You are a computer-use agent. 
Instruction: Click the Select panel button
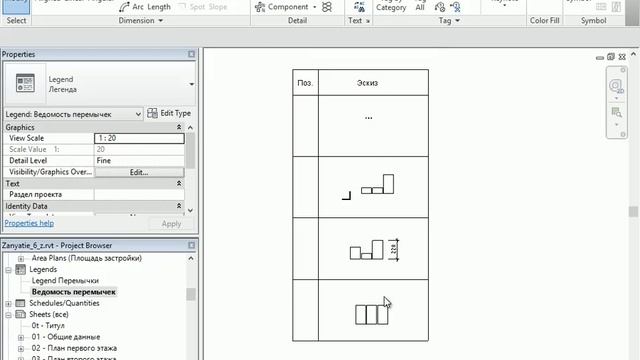click(16, 20)
